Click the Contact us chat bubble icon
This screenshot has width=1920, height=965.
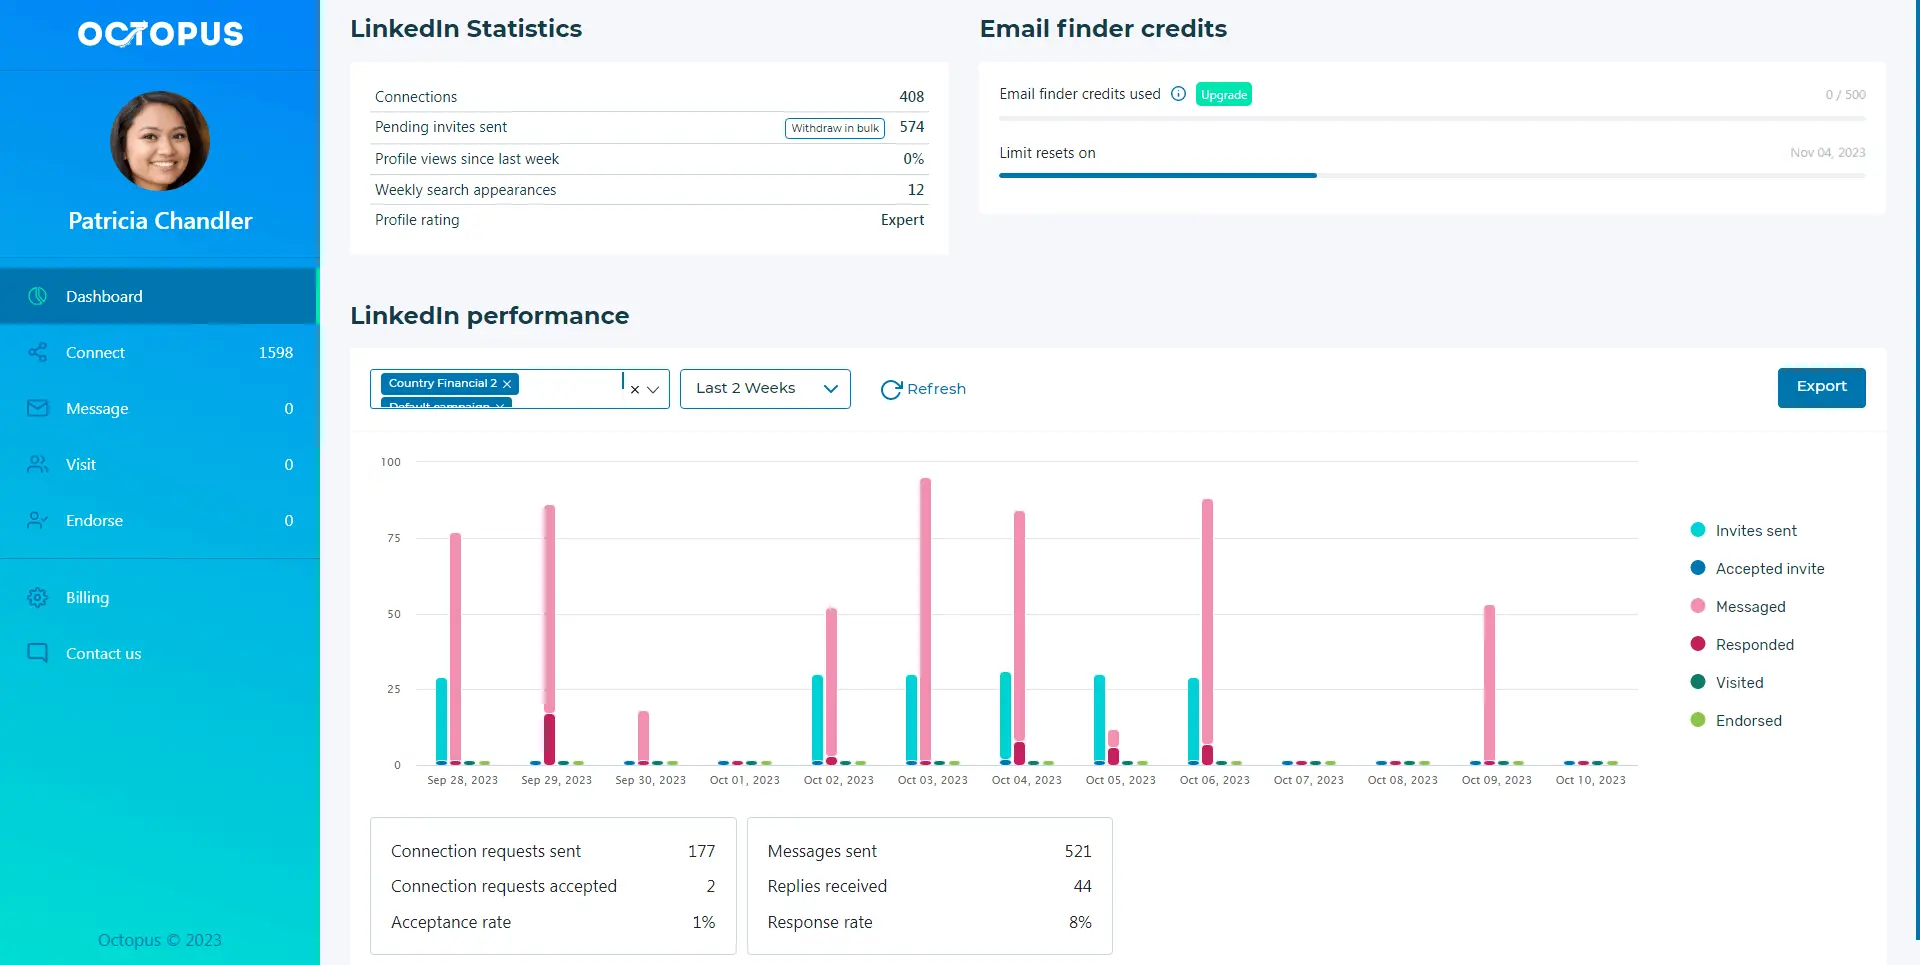(x=37, y=653)
